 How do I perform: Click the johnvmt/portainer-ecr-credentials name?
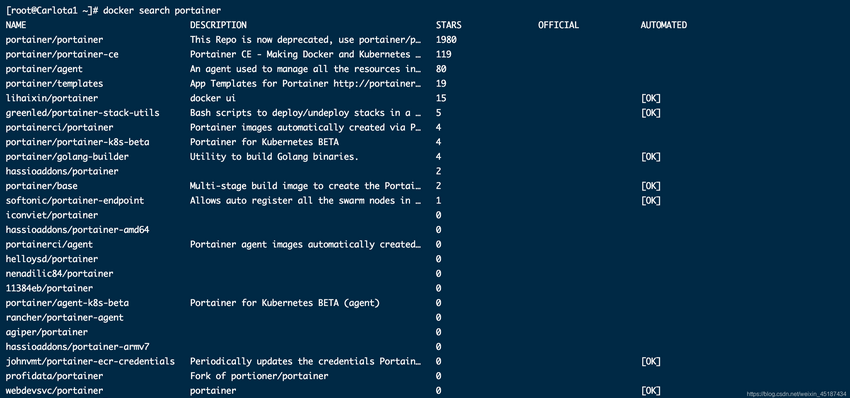90,361
